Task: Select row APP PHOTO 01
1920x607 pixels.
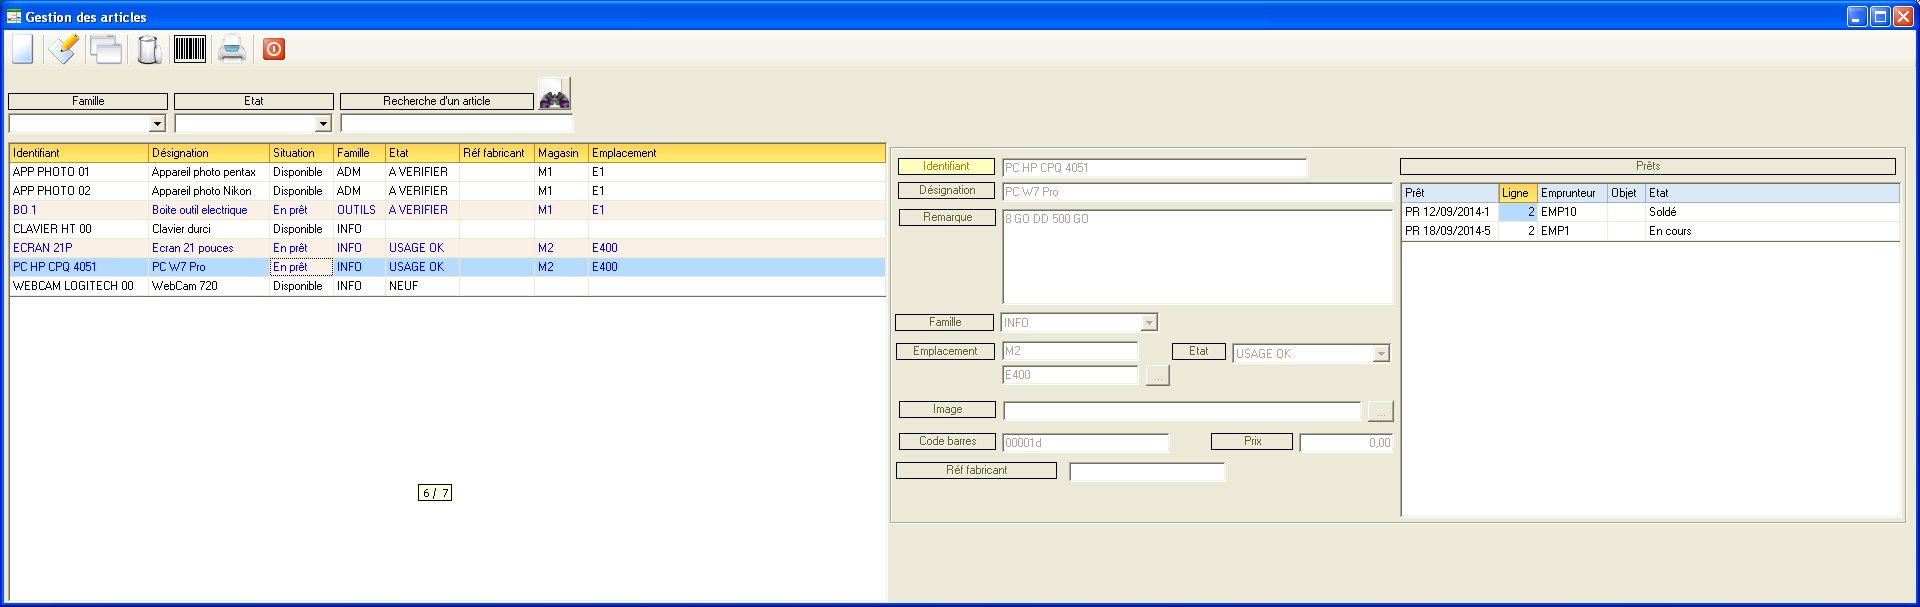Action: click(447, 172)
